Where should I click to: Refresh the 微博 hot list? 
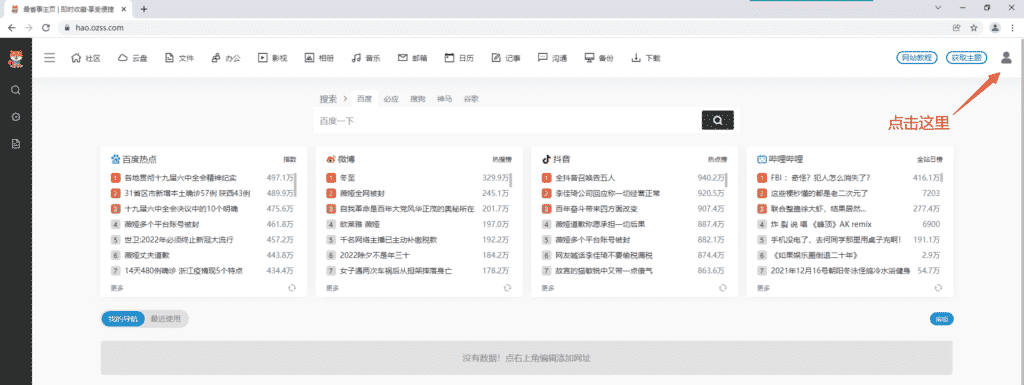[507, 287]
